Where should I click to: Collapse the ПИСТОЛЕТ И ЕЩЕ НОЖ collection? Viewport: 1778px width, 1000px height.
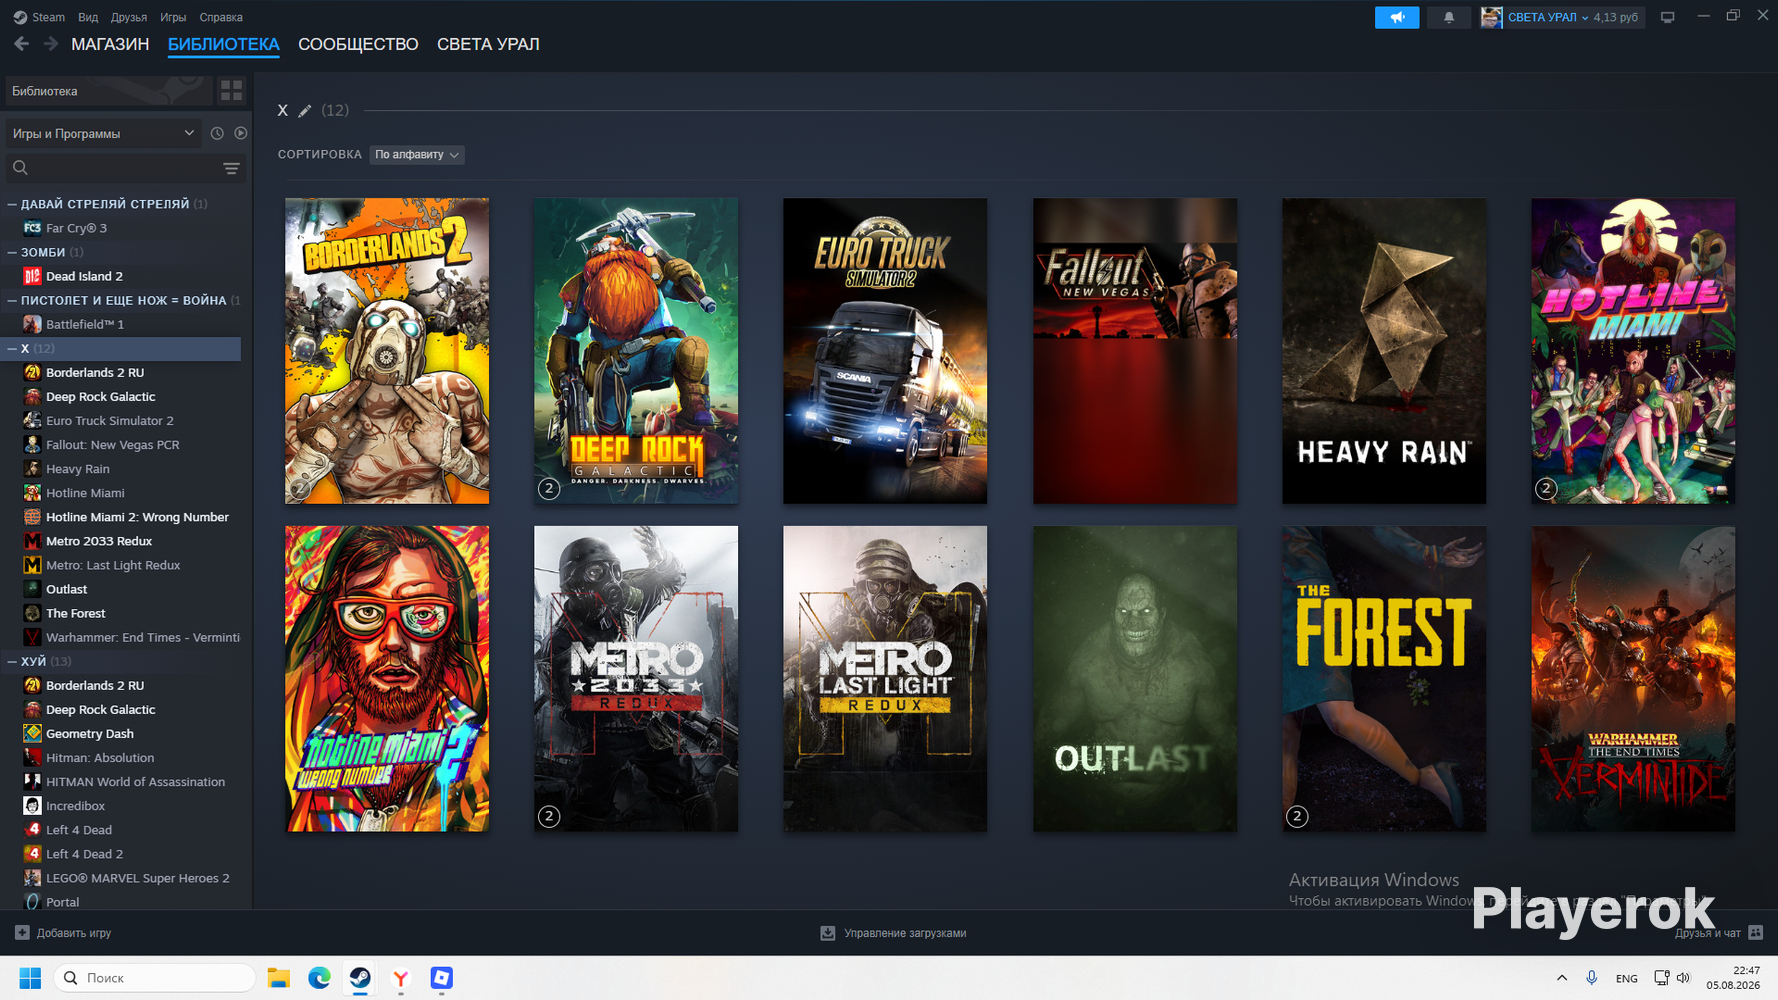coord(12,300)
